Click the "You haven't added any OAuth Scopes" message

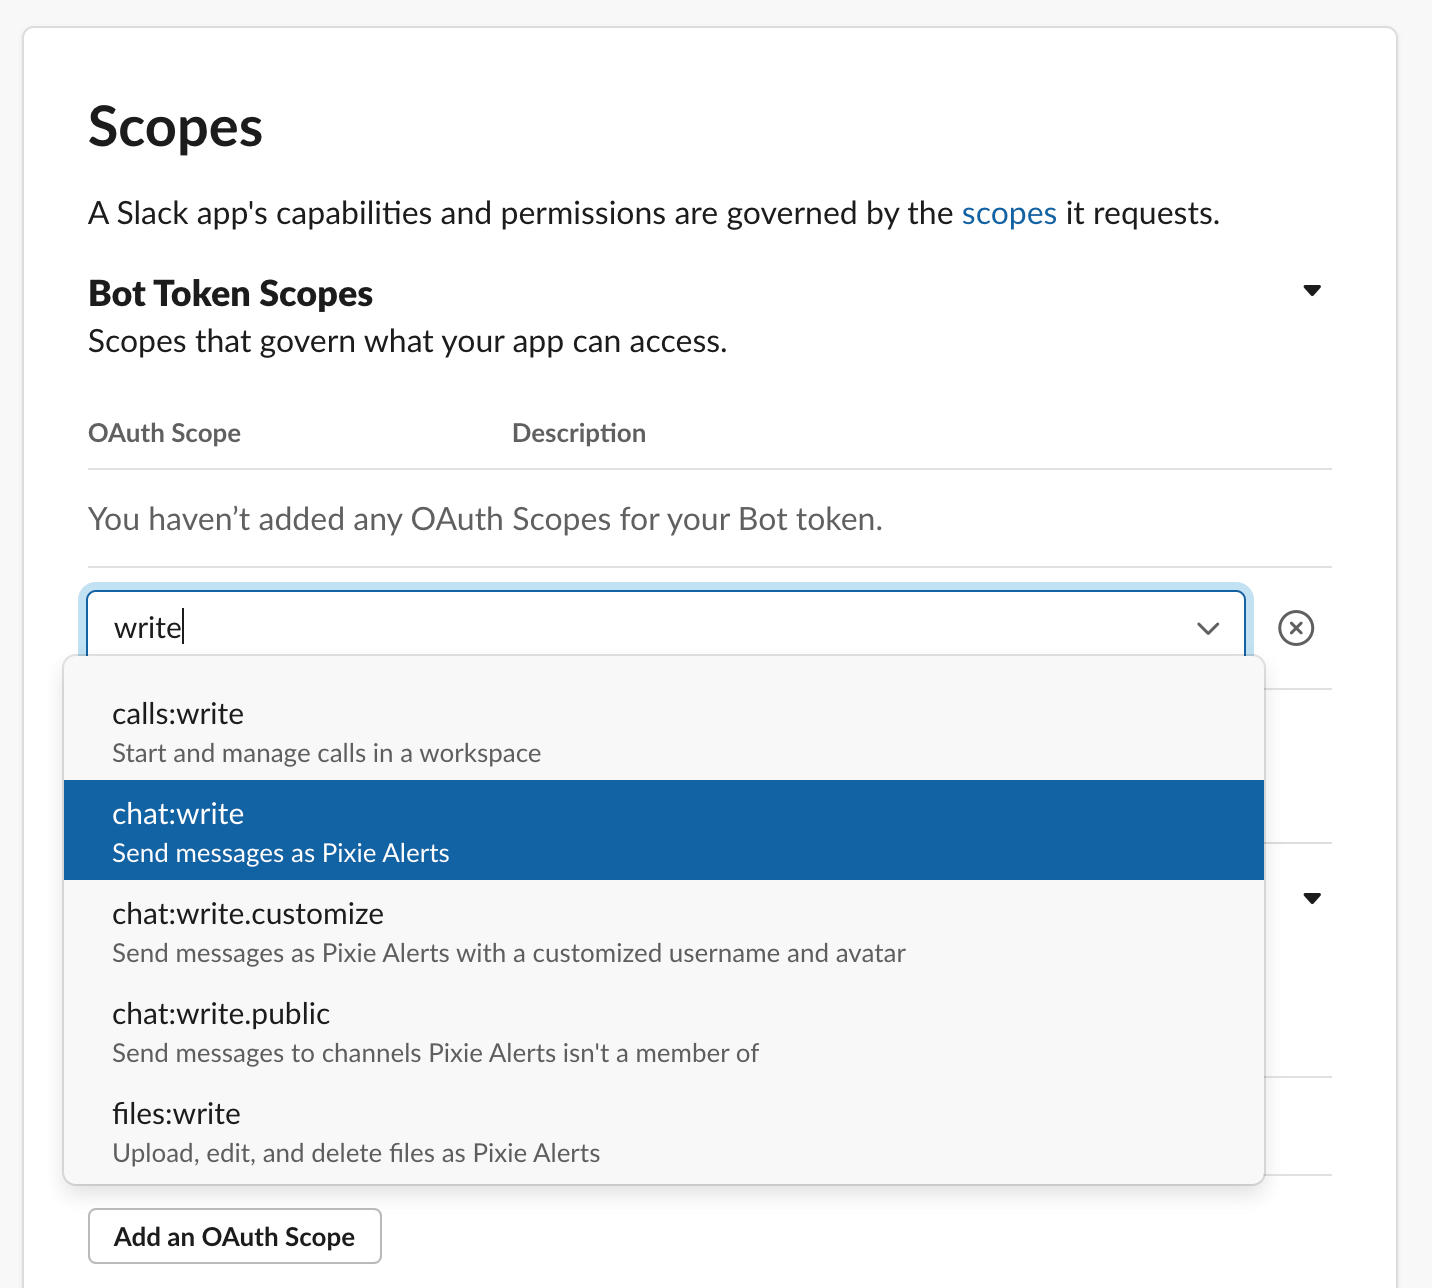[x=485, y=519]
